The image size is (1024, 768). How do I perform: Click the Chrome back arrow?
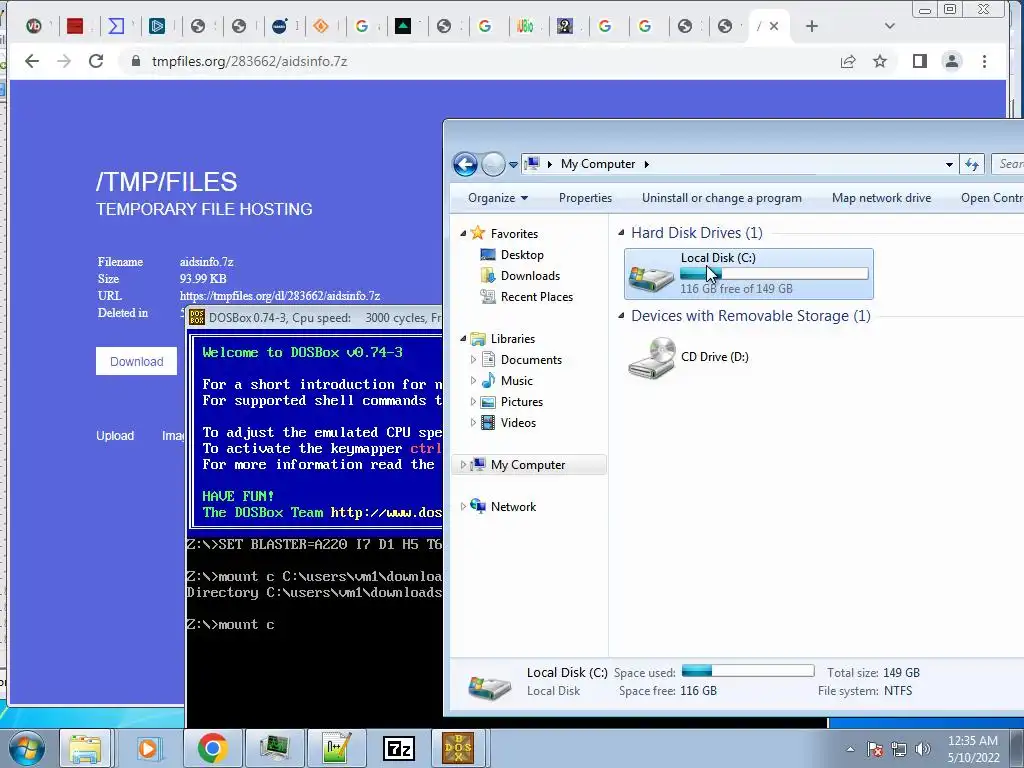pos(32,61)
